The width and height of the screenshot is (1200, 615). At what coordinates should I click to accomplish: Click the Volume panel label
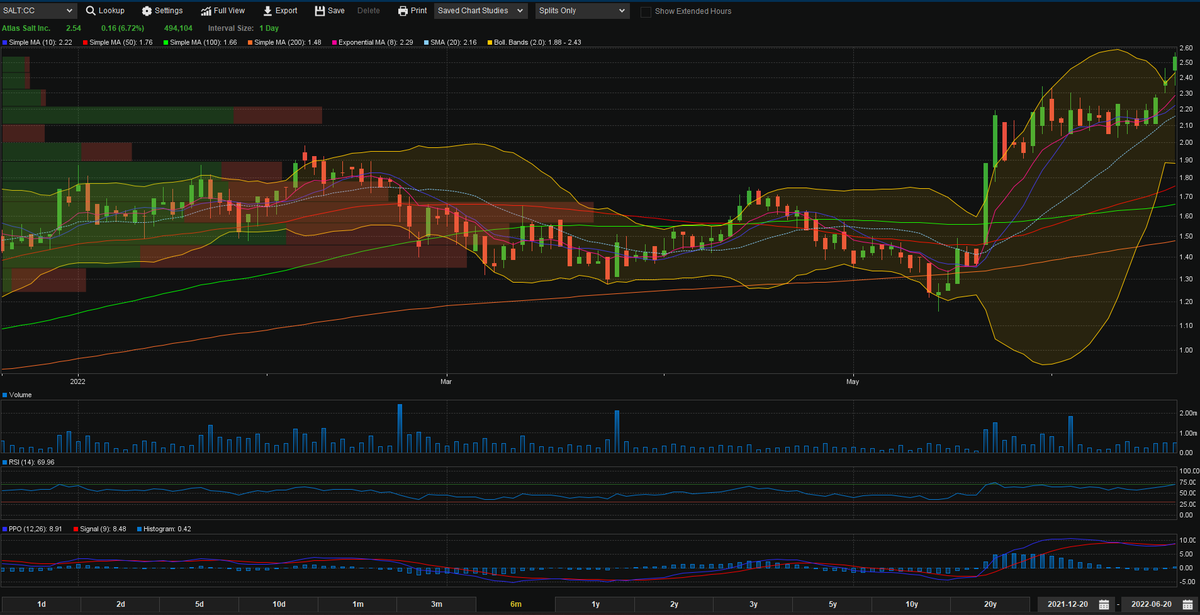coord(20,395)
